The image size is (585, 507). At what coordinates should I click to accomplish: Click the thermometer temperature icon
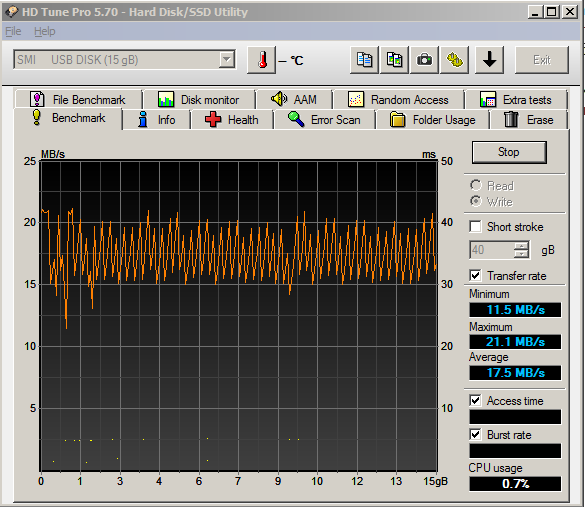tap(262, 60)
